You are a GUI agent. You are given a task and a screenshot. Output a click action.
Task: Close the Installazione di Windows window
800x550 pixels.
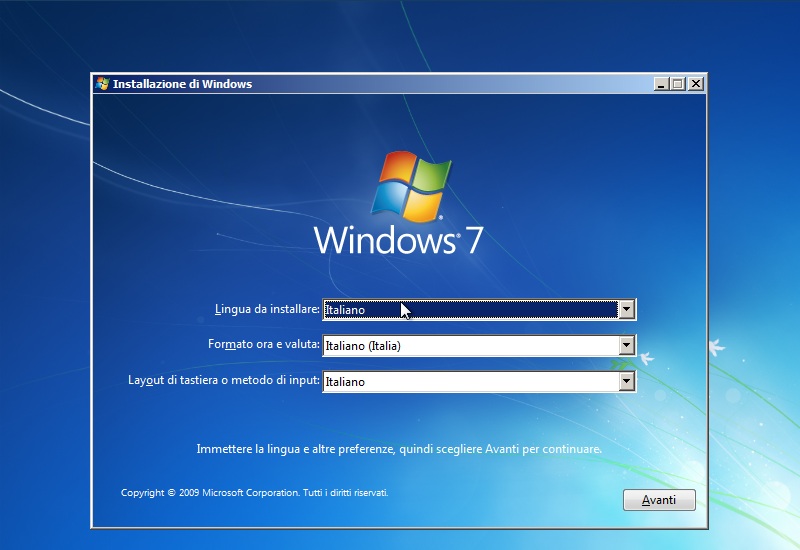point(695,84)
